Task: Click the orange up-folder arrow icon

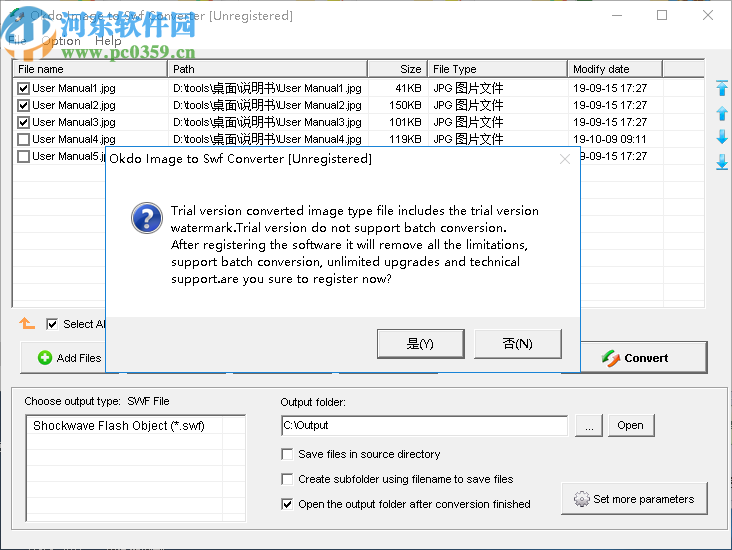Action: pos(27,323)
